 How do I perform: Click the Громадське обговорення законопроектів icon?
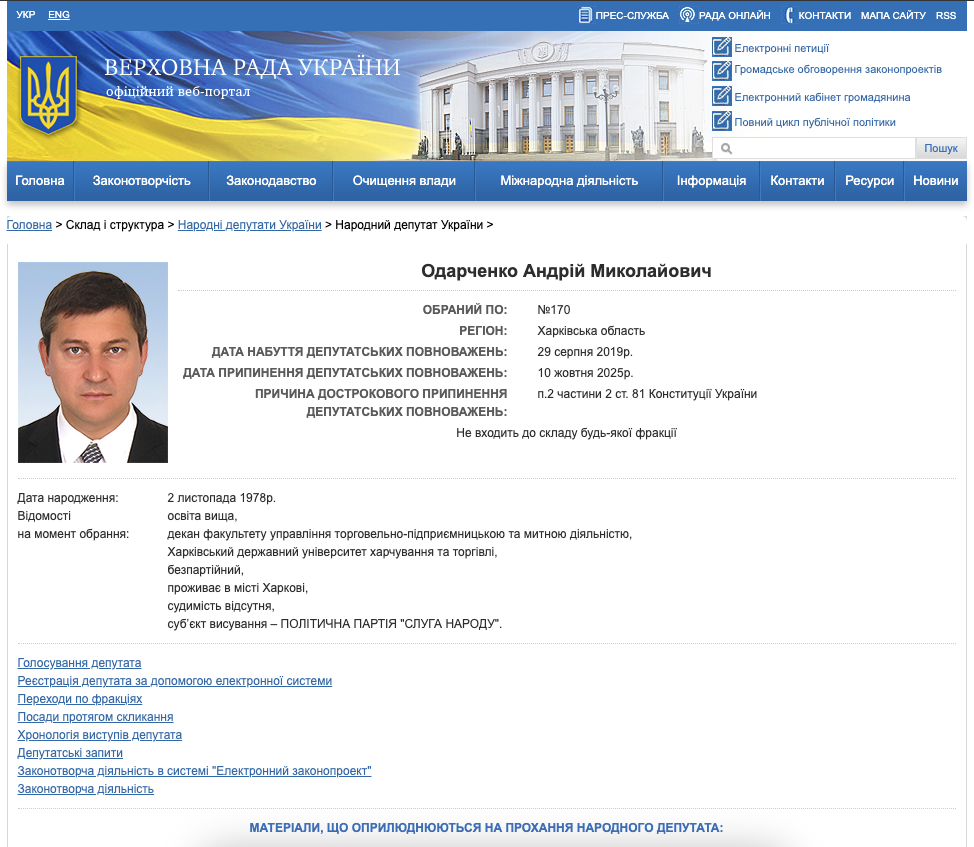[722, 70]
